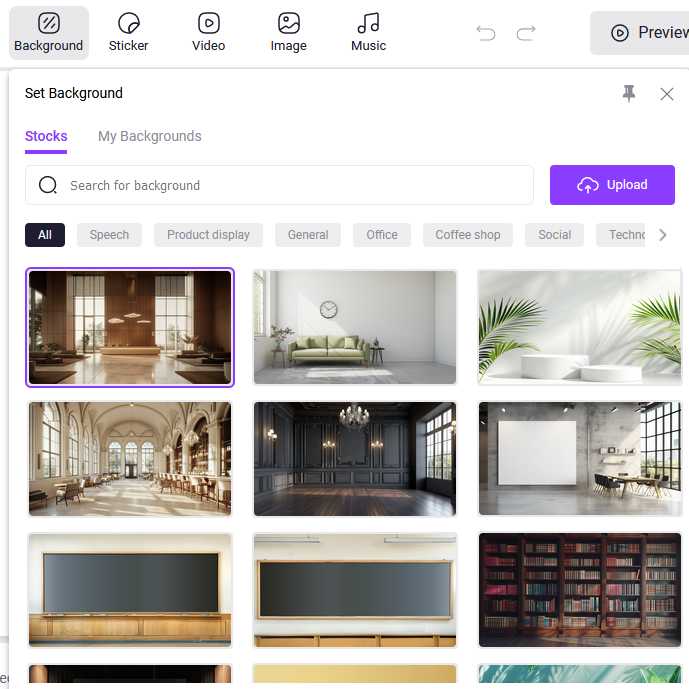Viewport: 689px width, 689px height.
Task: Choose the arched hall cafe background
Action: [130, 459]
